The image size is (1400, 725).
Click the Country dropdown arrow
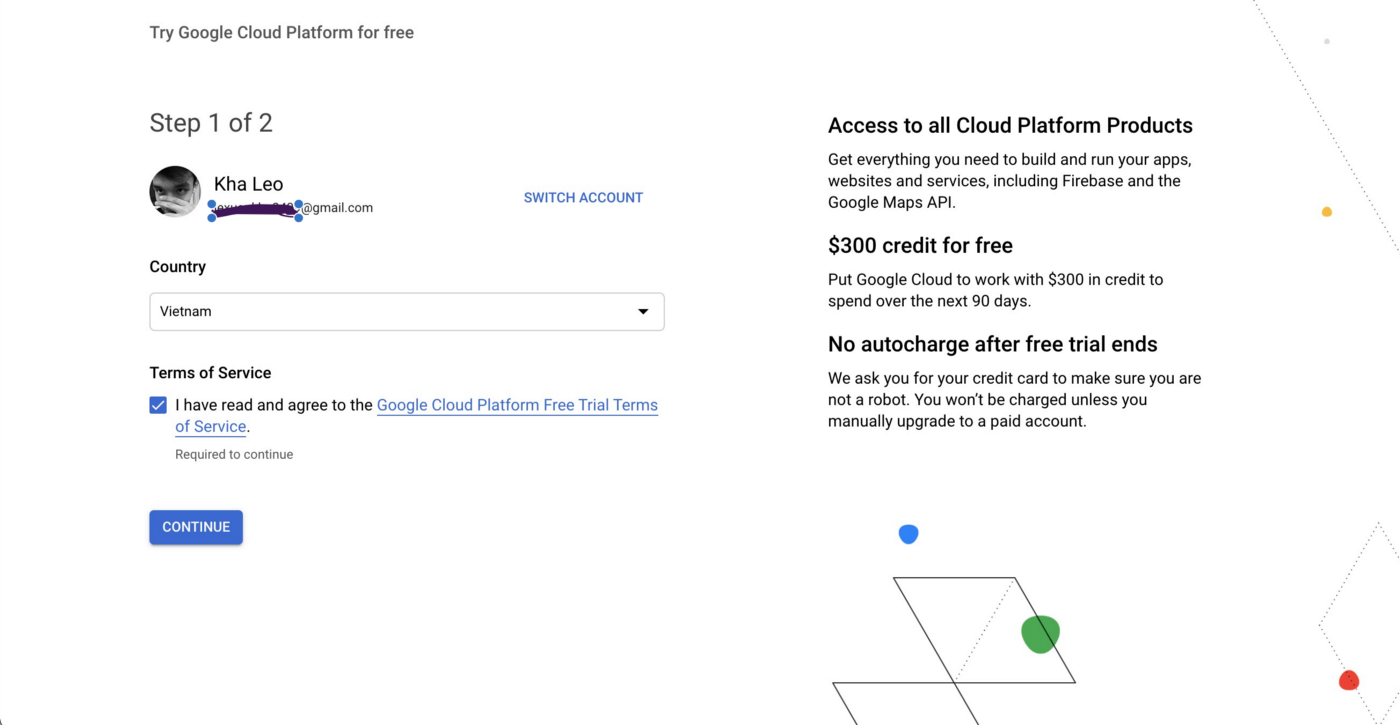coord(643,312)
